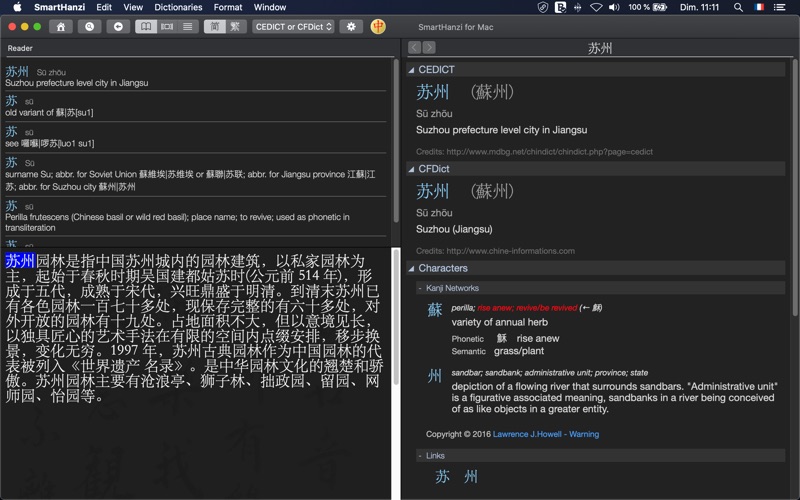
Task: Select the entry 'old variant of 蘇|苏[su1]'
Action: pyautogui.click(x=195, y=106)
